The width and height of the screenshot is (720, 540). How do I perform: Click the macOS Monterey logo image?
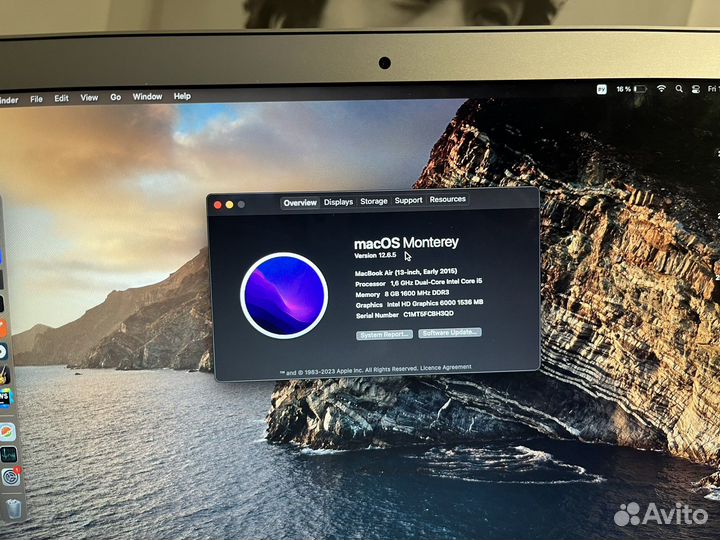tap(284, 295)
